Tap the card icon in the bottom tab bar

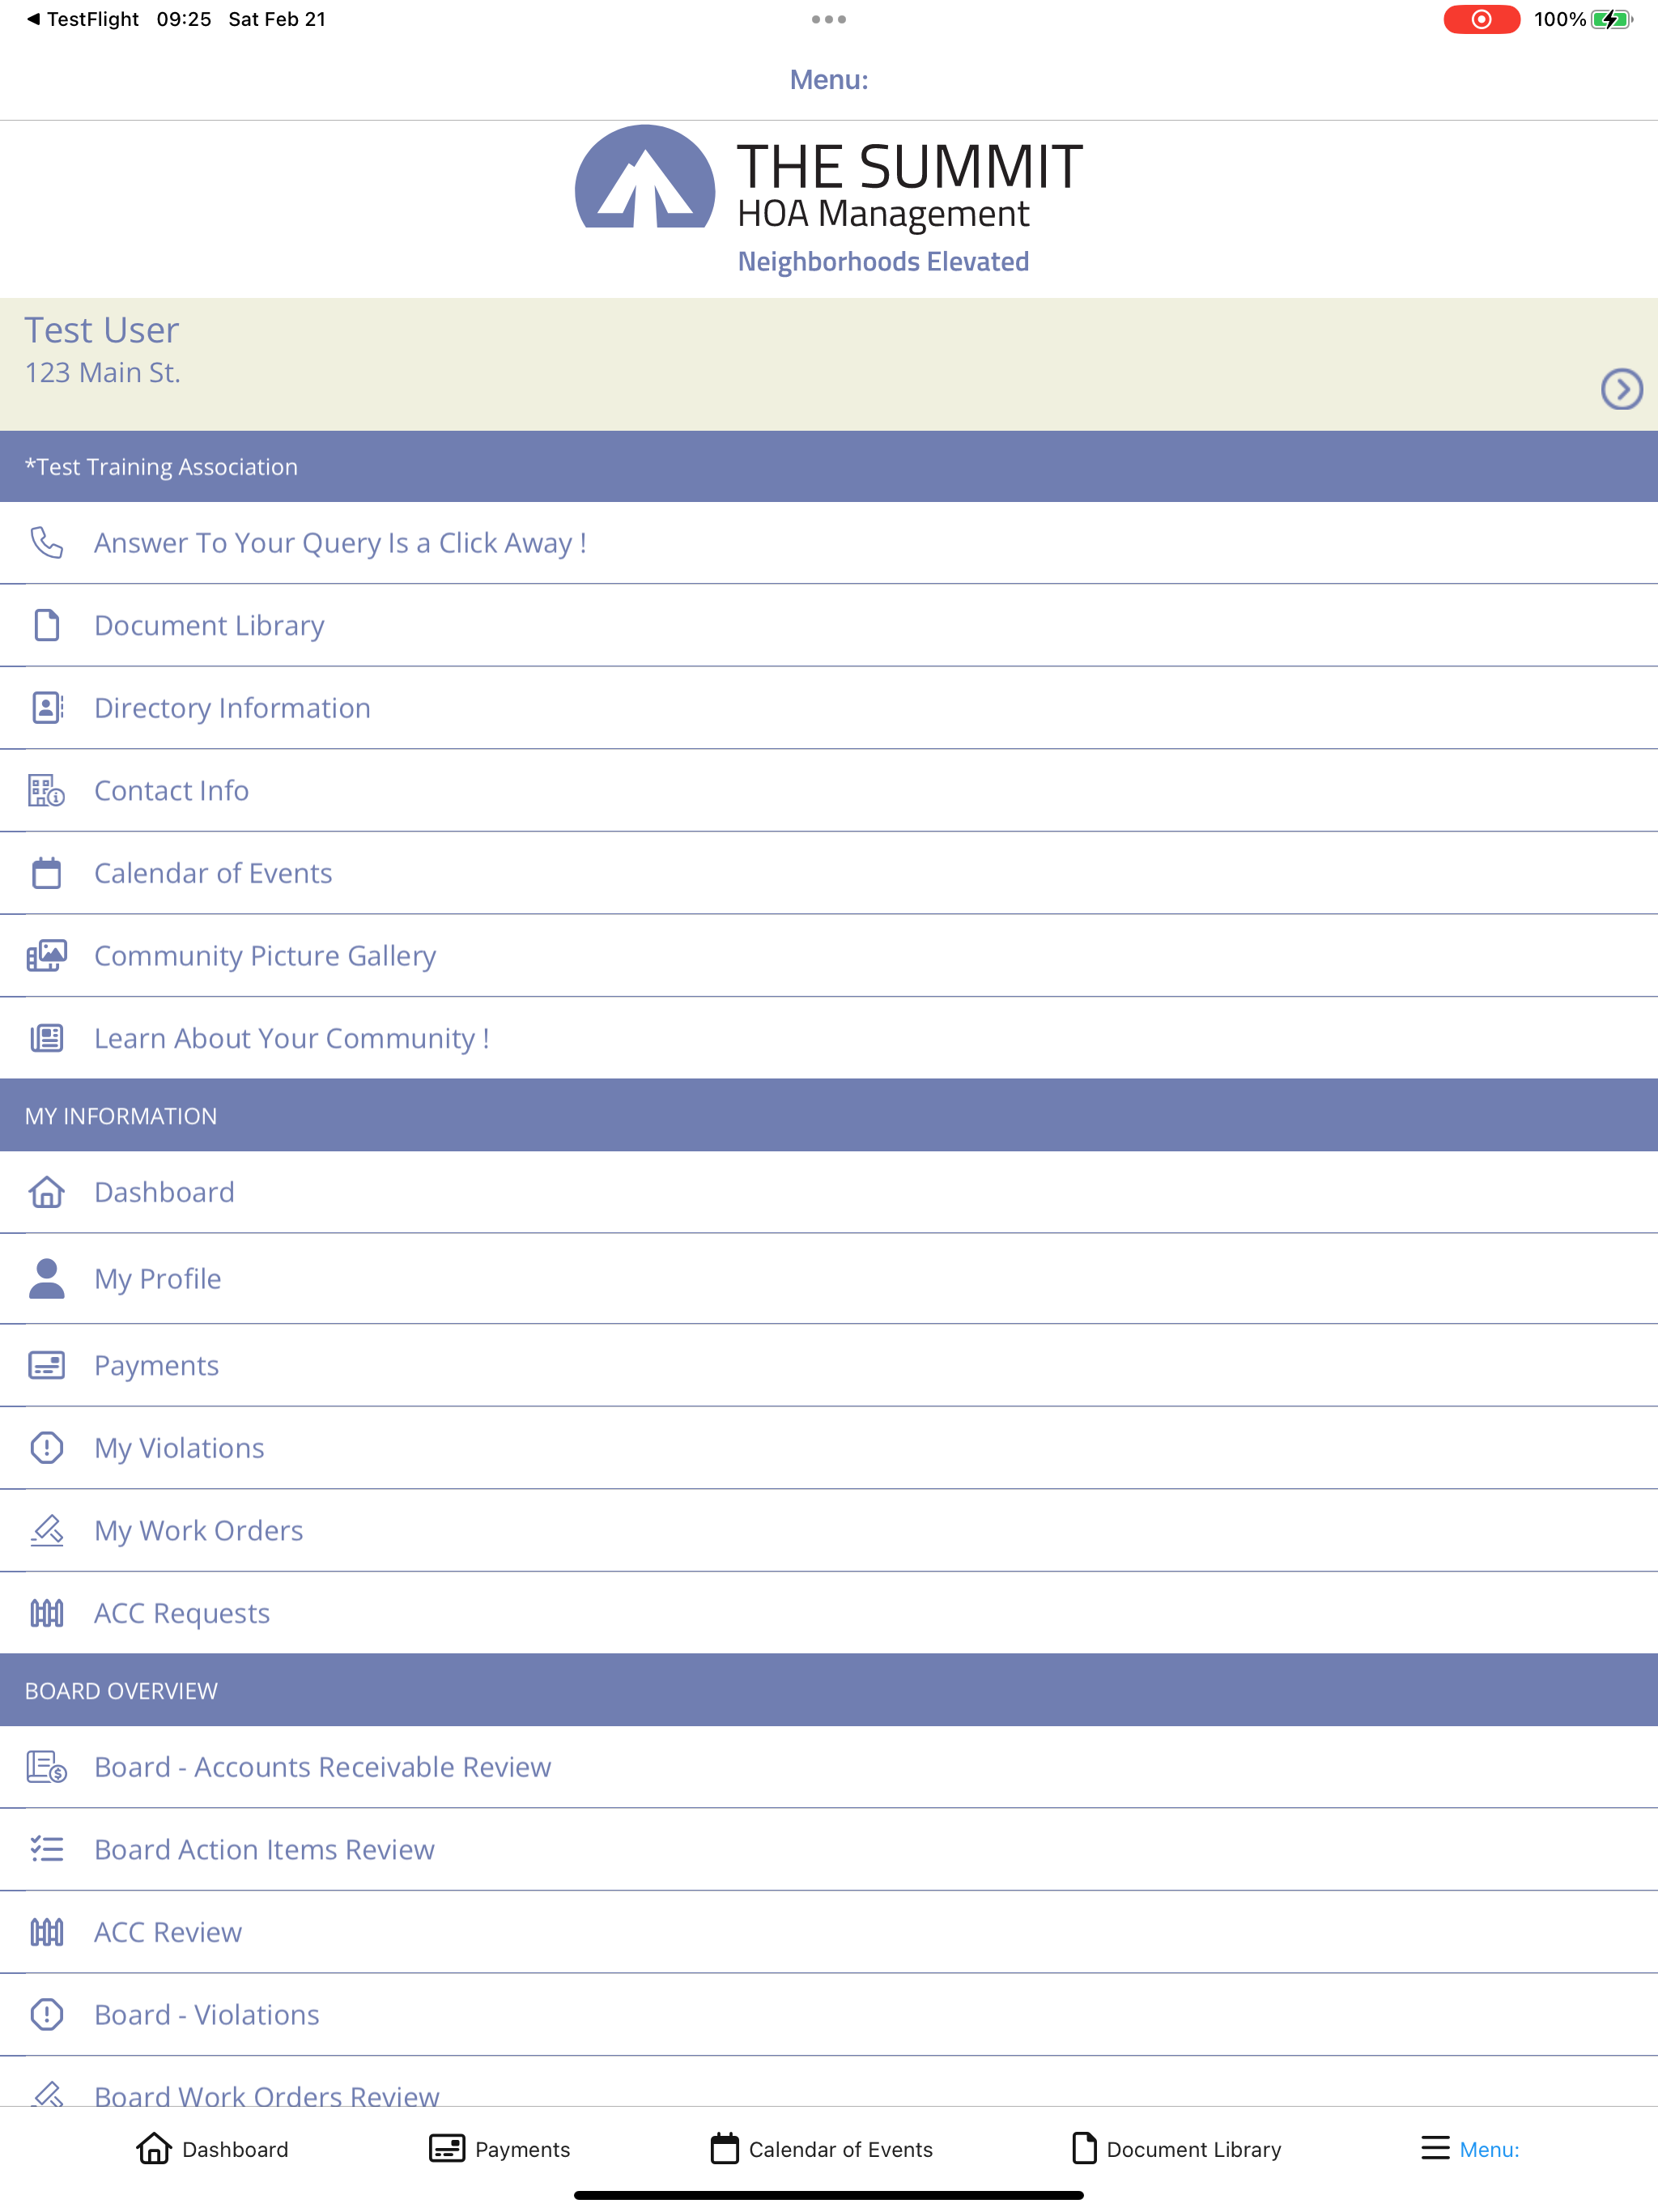click(x=447, y=2148)
